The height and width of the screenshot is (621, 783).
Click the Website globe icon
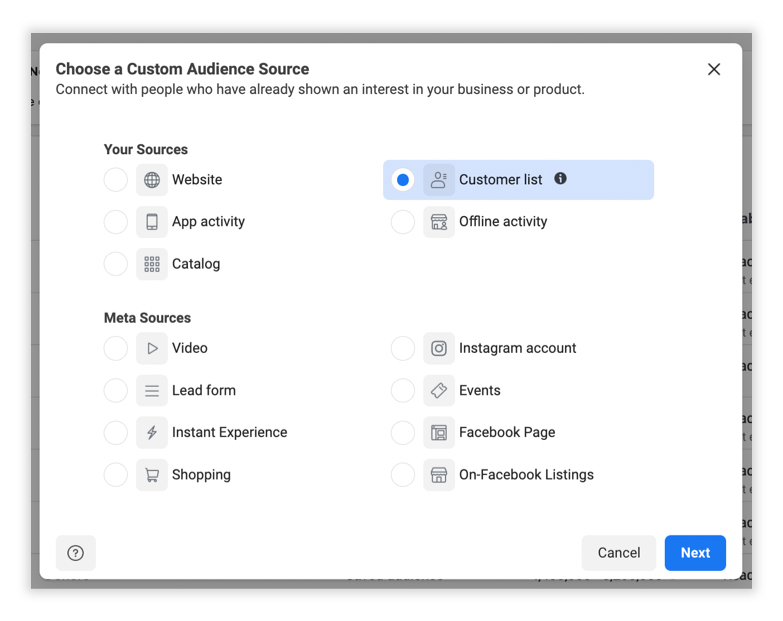tap(152, 180)
